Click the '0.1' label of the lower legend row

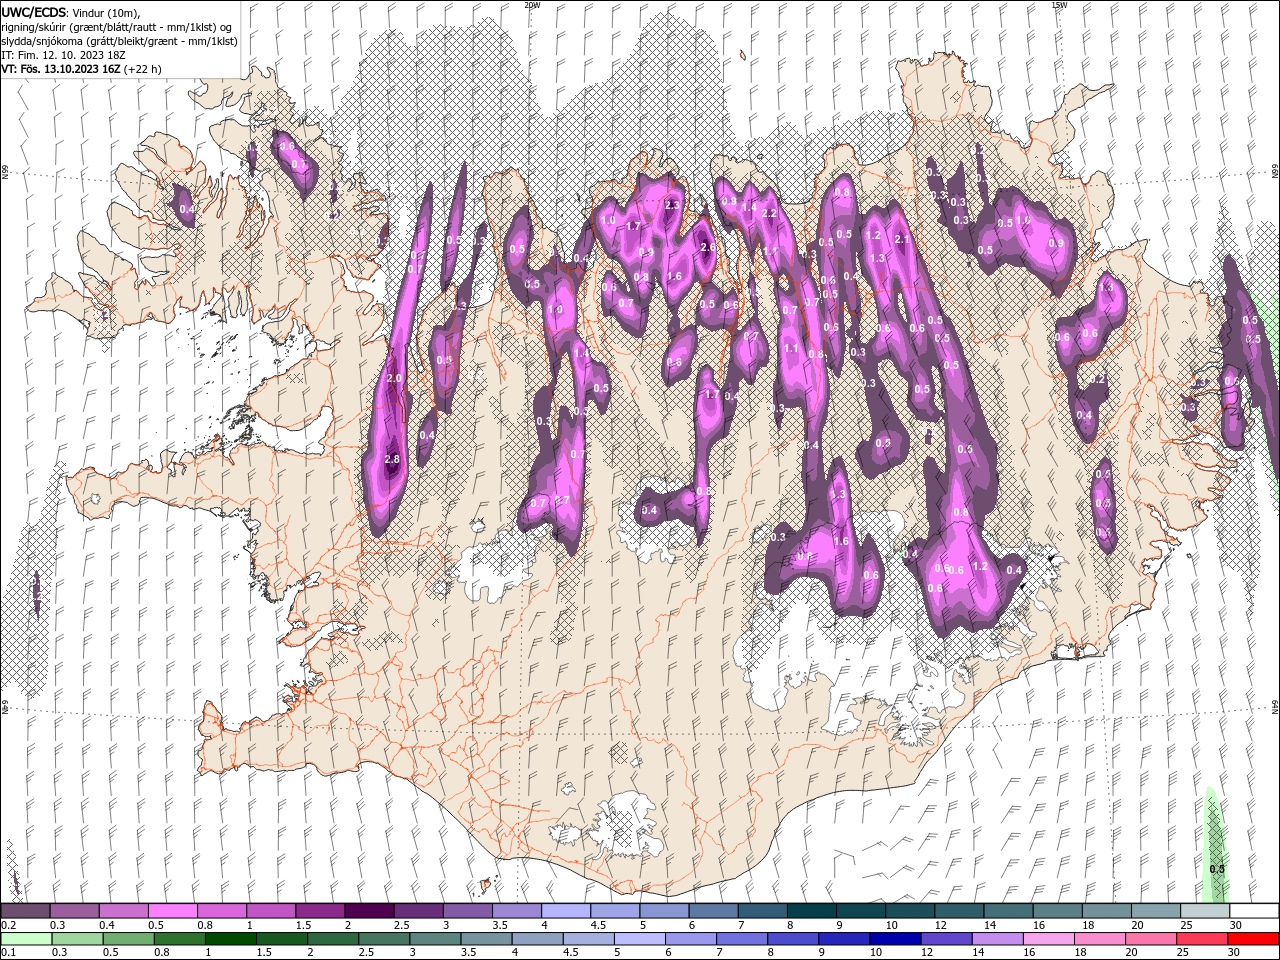point(7,953)
